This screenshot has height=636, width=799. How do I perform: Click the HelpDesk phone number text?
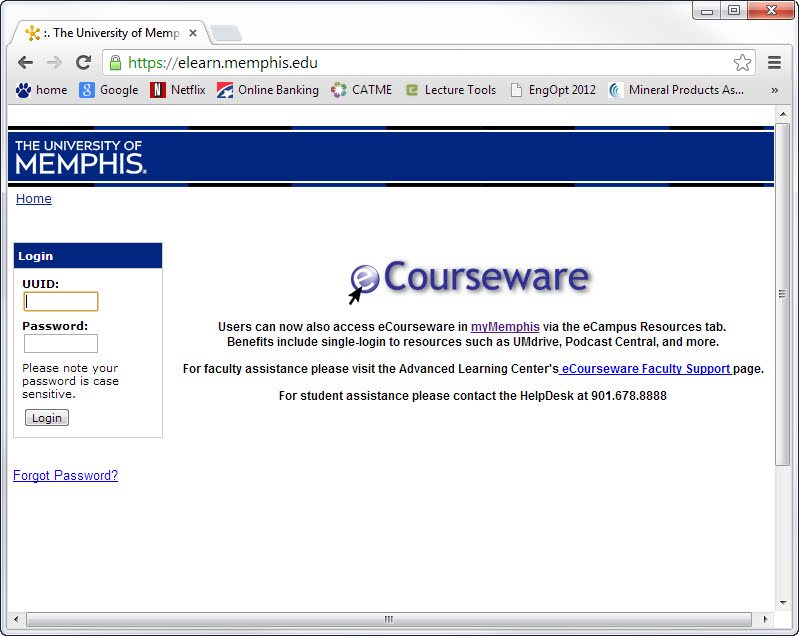point(629,396)
